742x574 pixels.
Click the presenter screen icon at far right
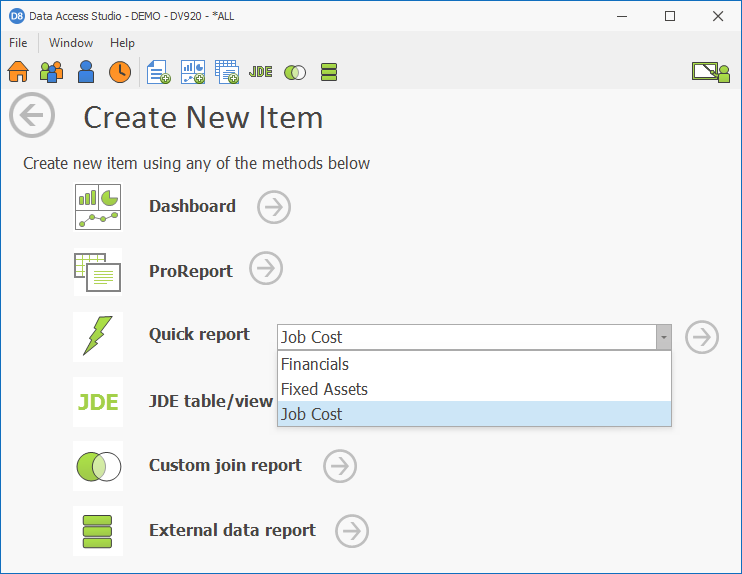[x=711, y=72]
